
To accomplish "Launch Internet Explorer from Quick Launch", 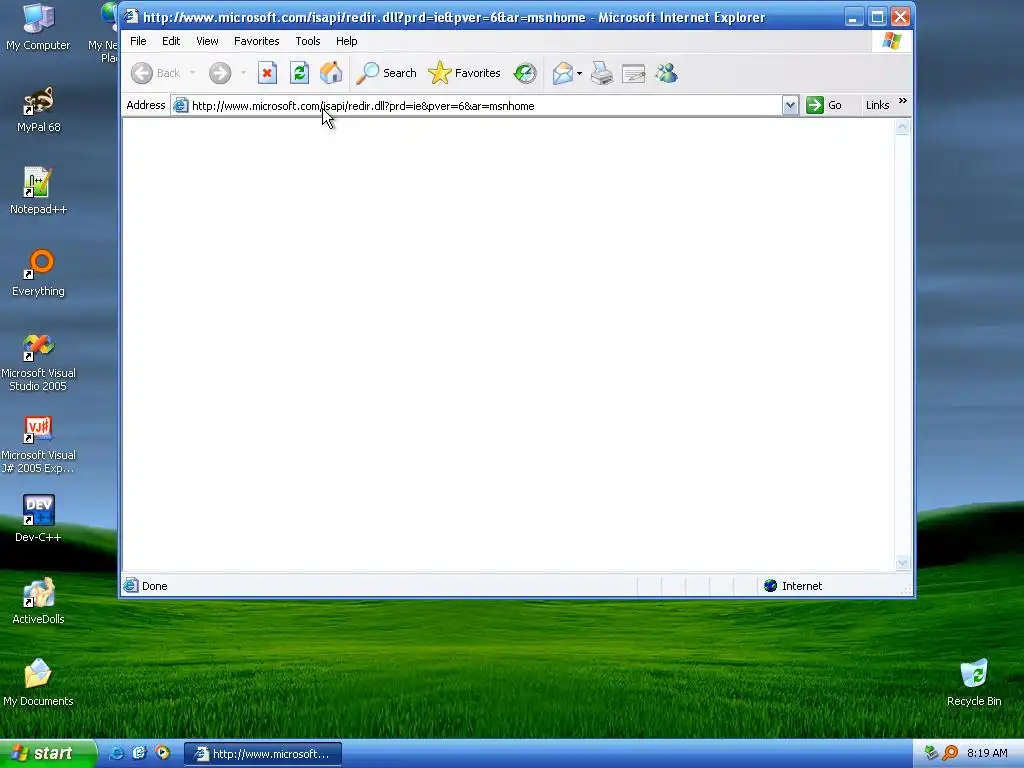I will point(116,753).
